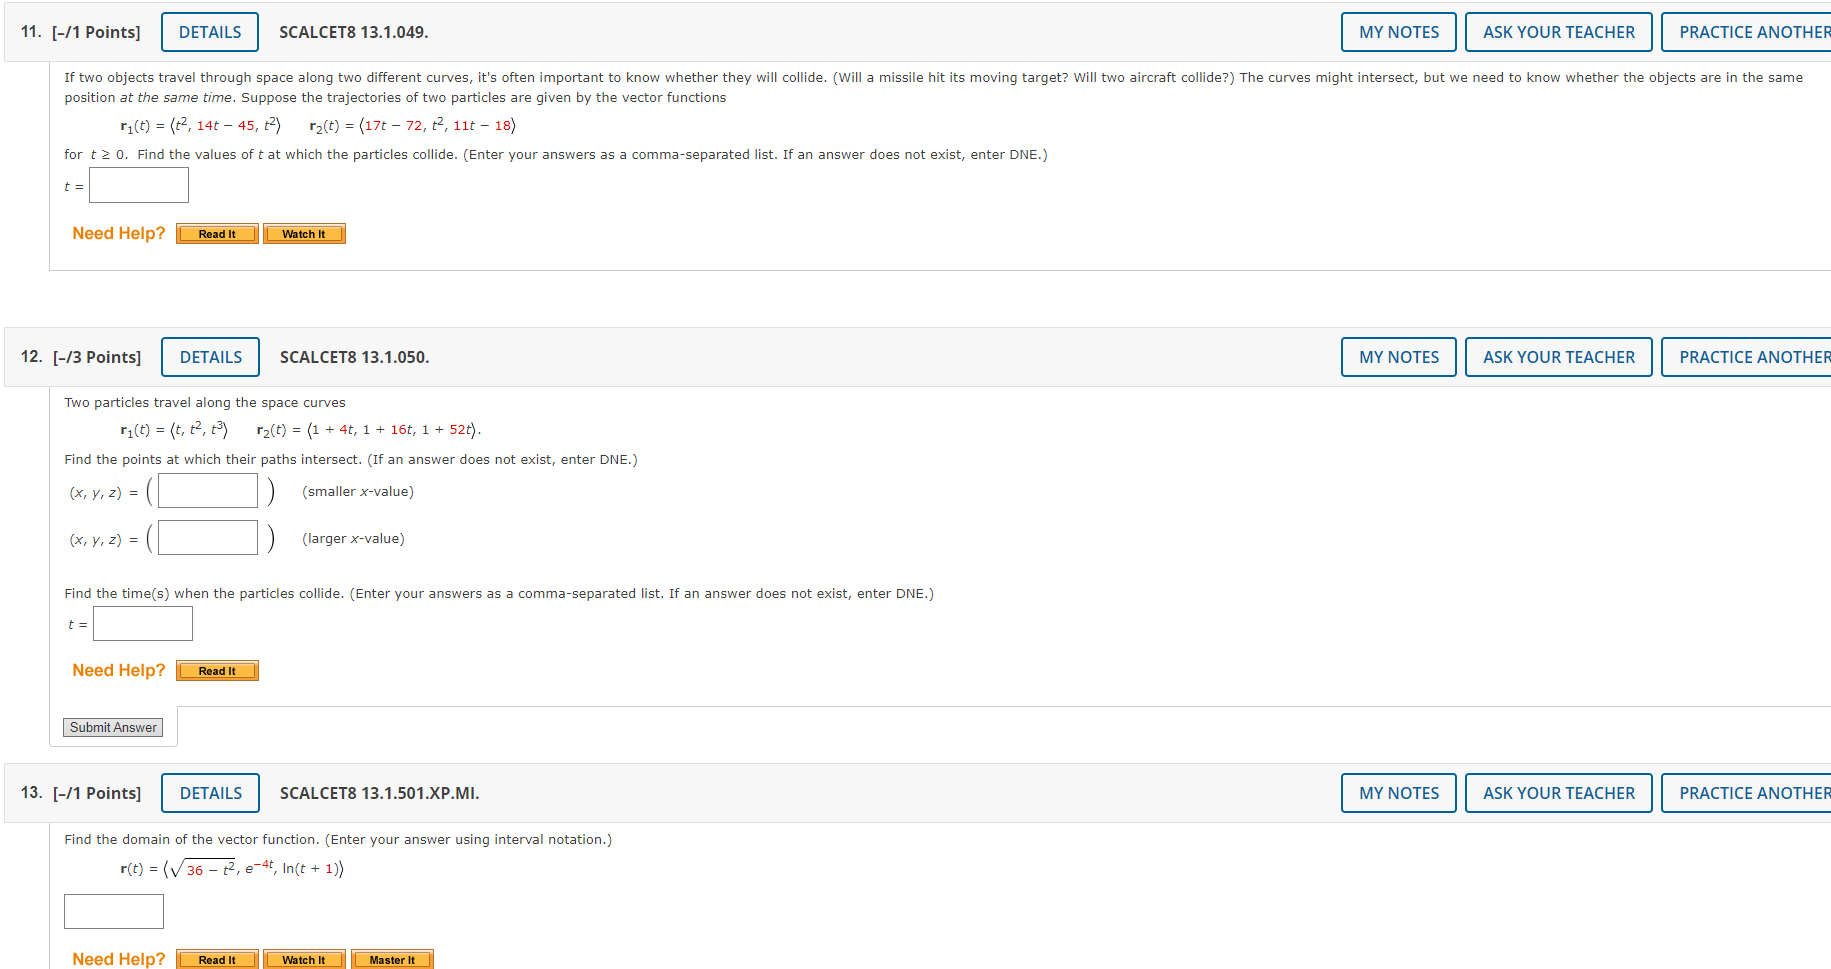Focus smaller x-value point input field

[x=208, y=491]
